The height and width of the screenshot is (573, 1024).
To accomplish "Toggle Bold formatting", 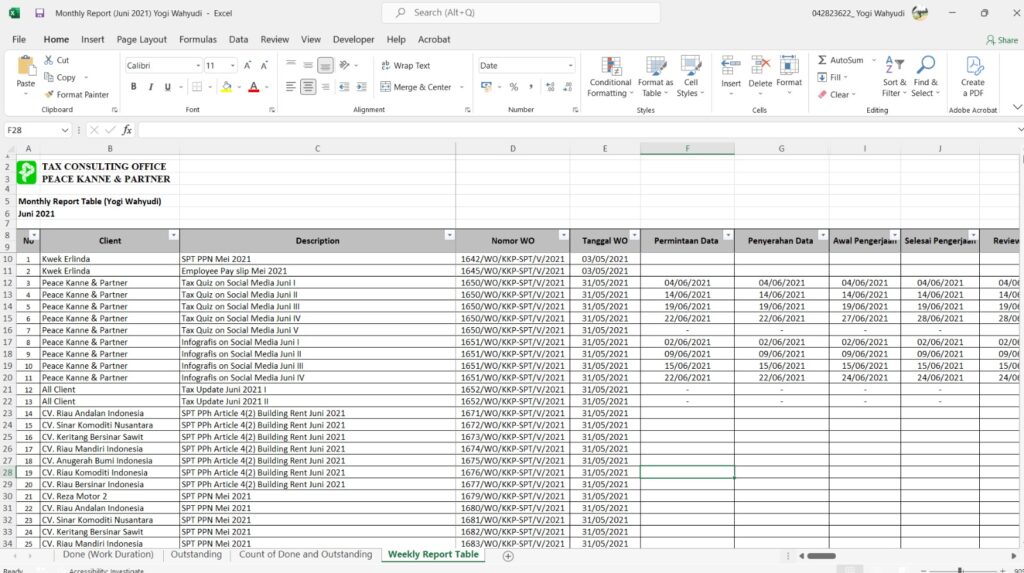I will pos(133,87).
